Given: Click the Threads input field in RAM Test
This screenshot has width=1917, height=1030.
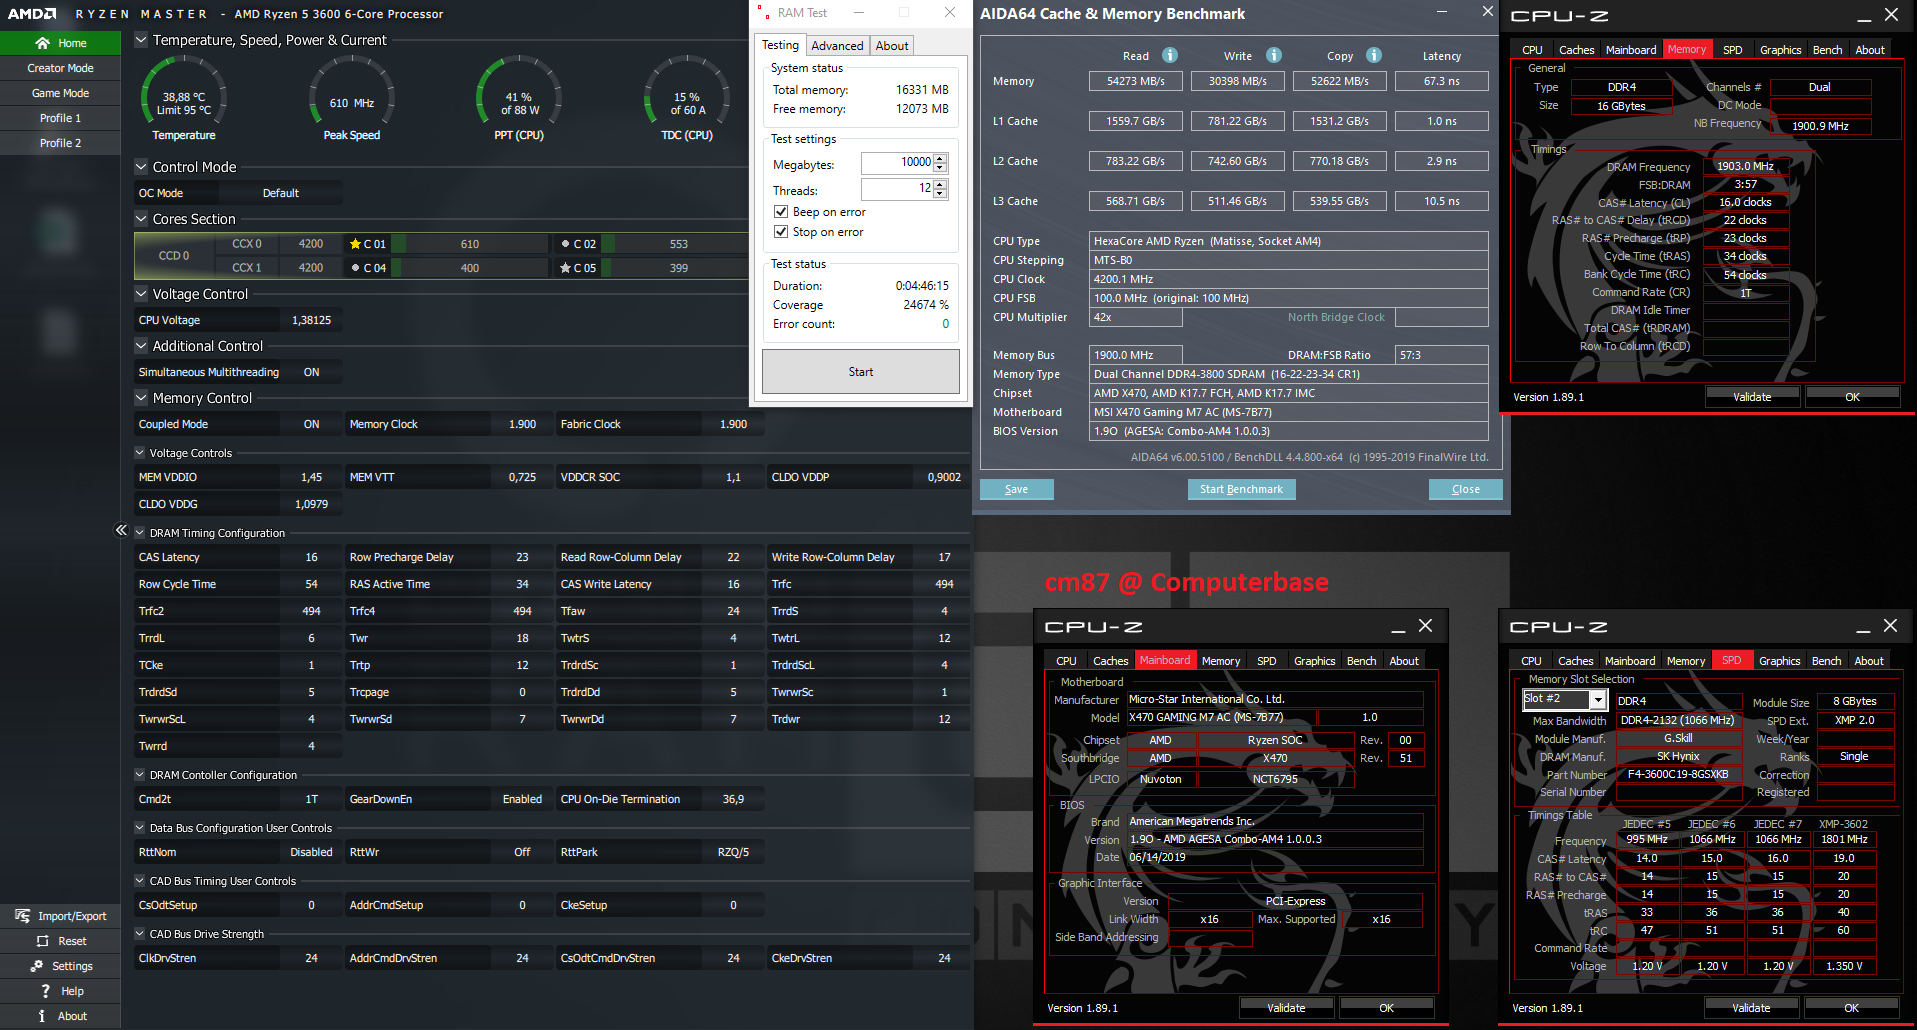Looking at the screenshot, I should (897, 189).
